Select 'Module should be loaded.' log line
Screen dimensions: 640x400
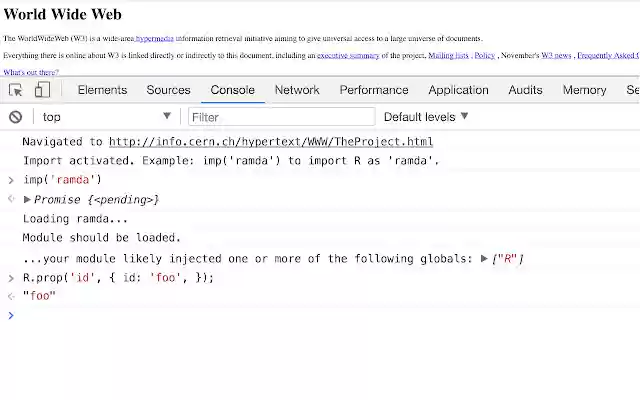click(x=102, y=238)
